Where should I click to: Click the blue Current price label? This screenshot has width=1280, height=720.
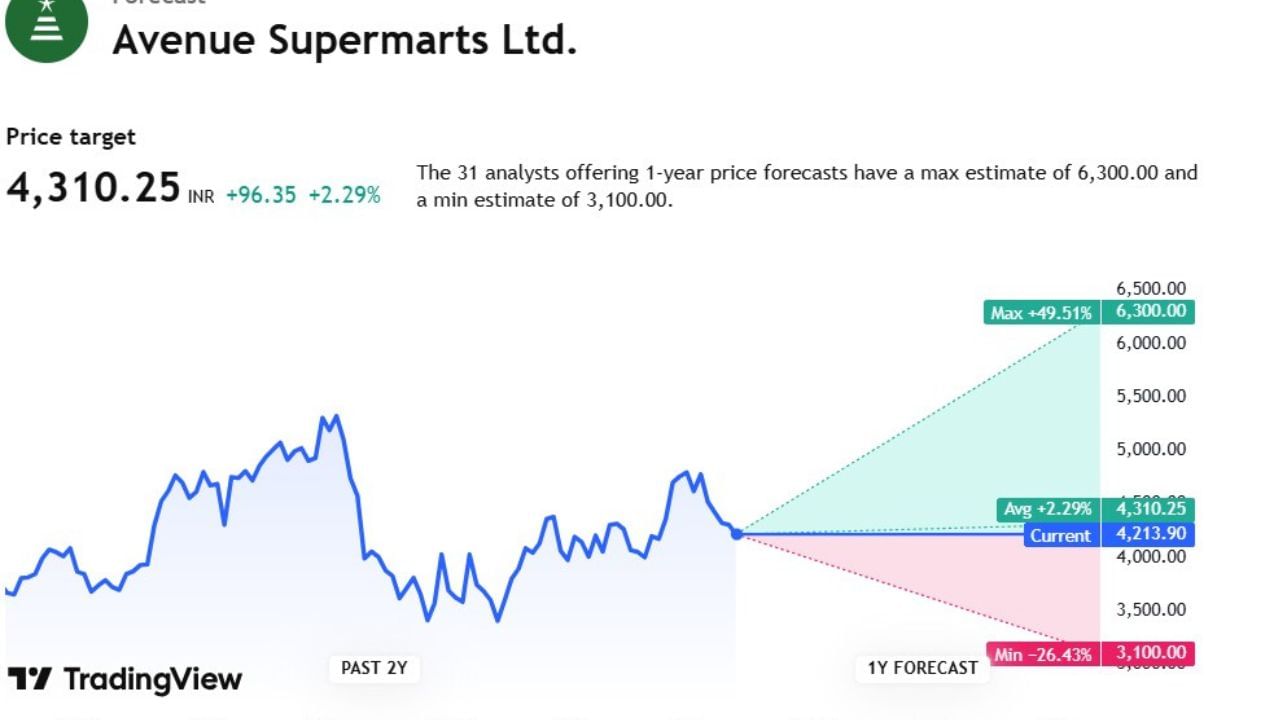click(x=1060, y=535)
